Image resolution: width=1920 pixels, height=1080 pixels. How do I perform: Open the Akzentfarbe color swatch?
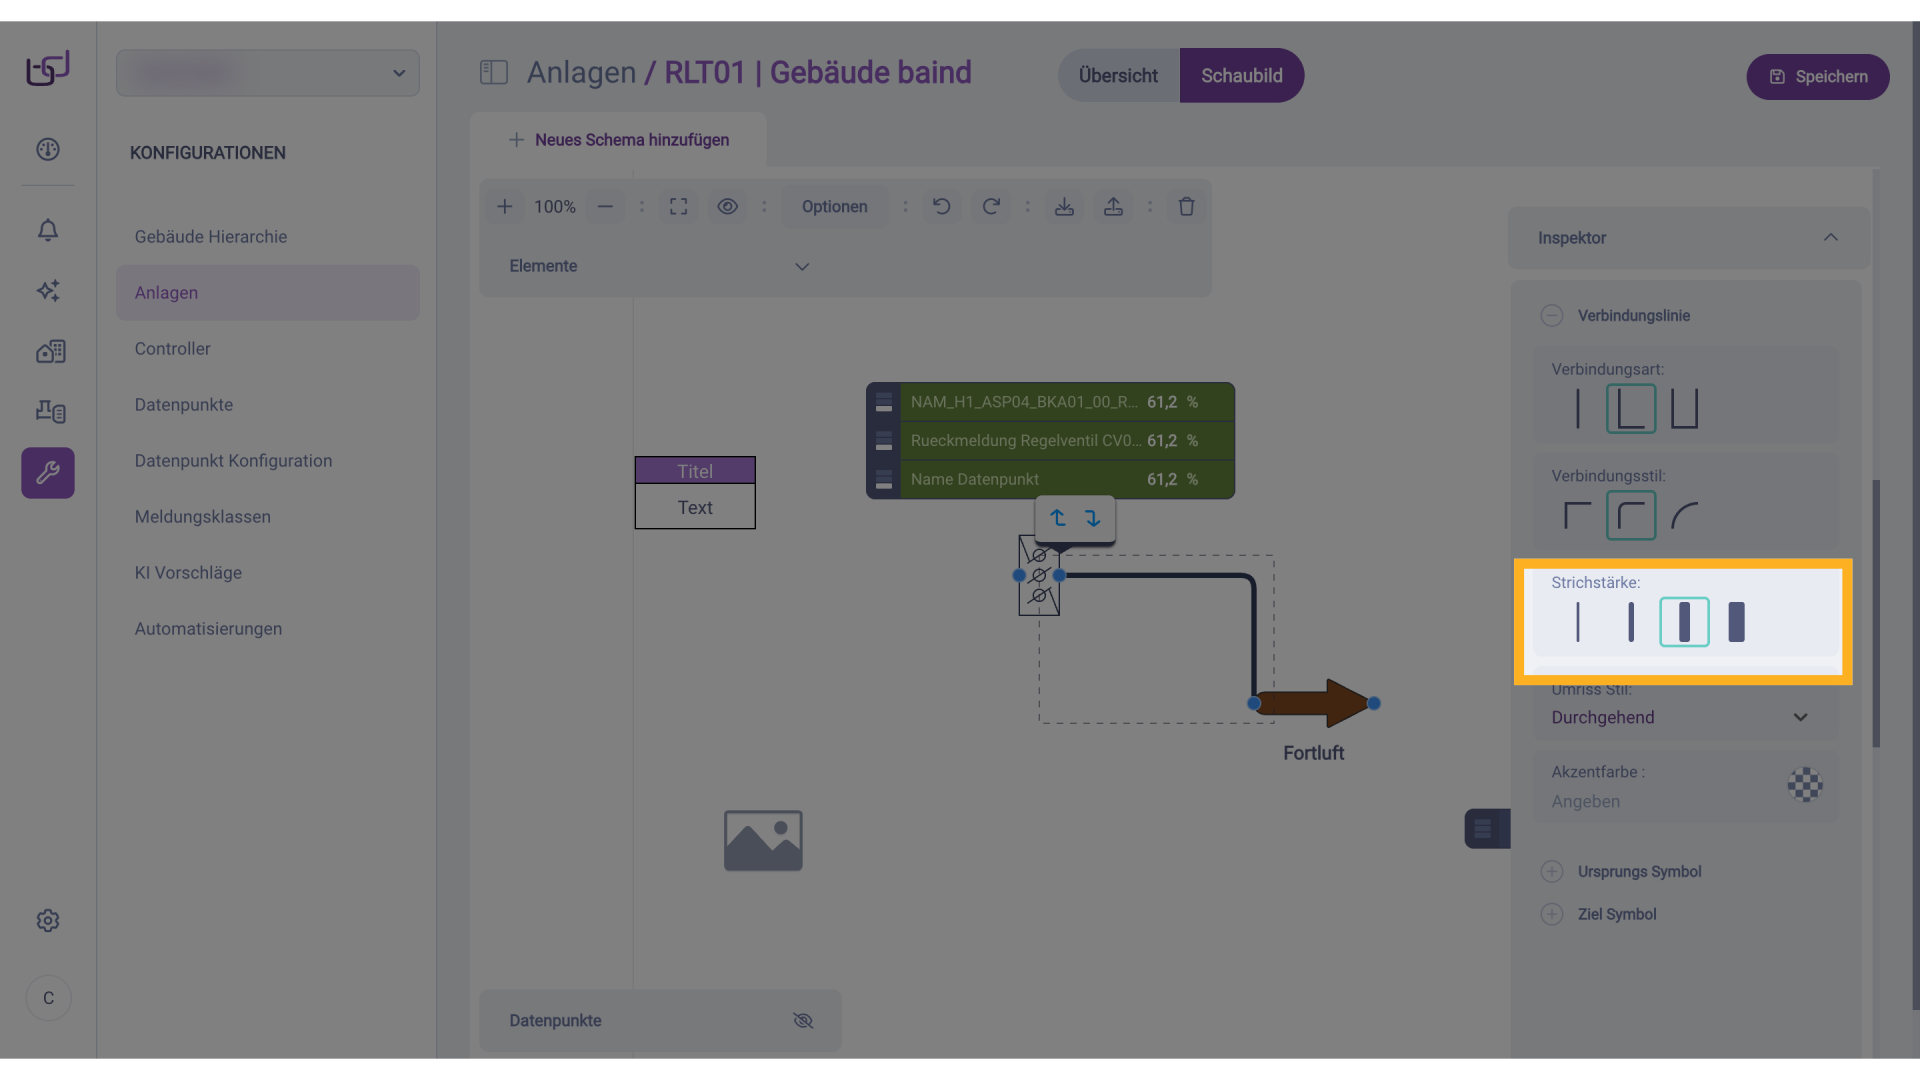pyautogui.click(x=1804, y=785)
